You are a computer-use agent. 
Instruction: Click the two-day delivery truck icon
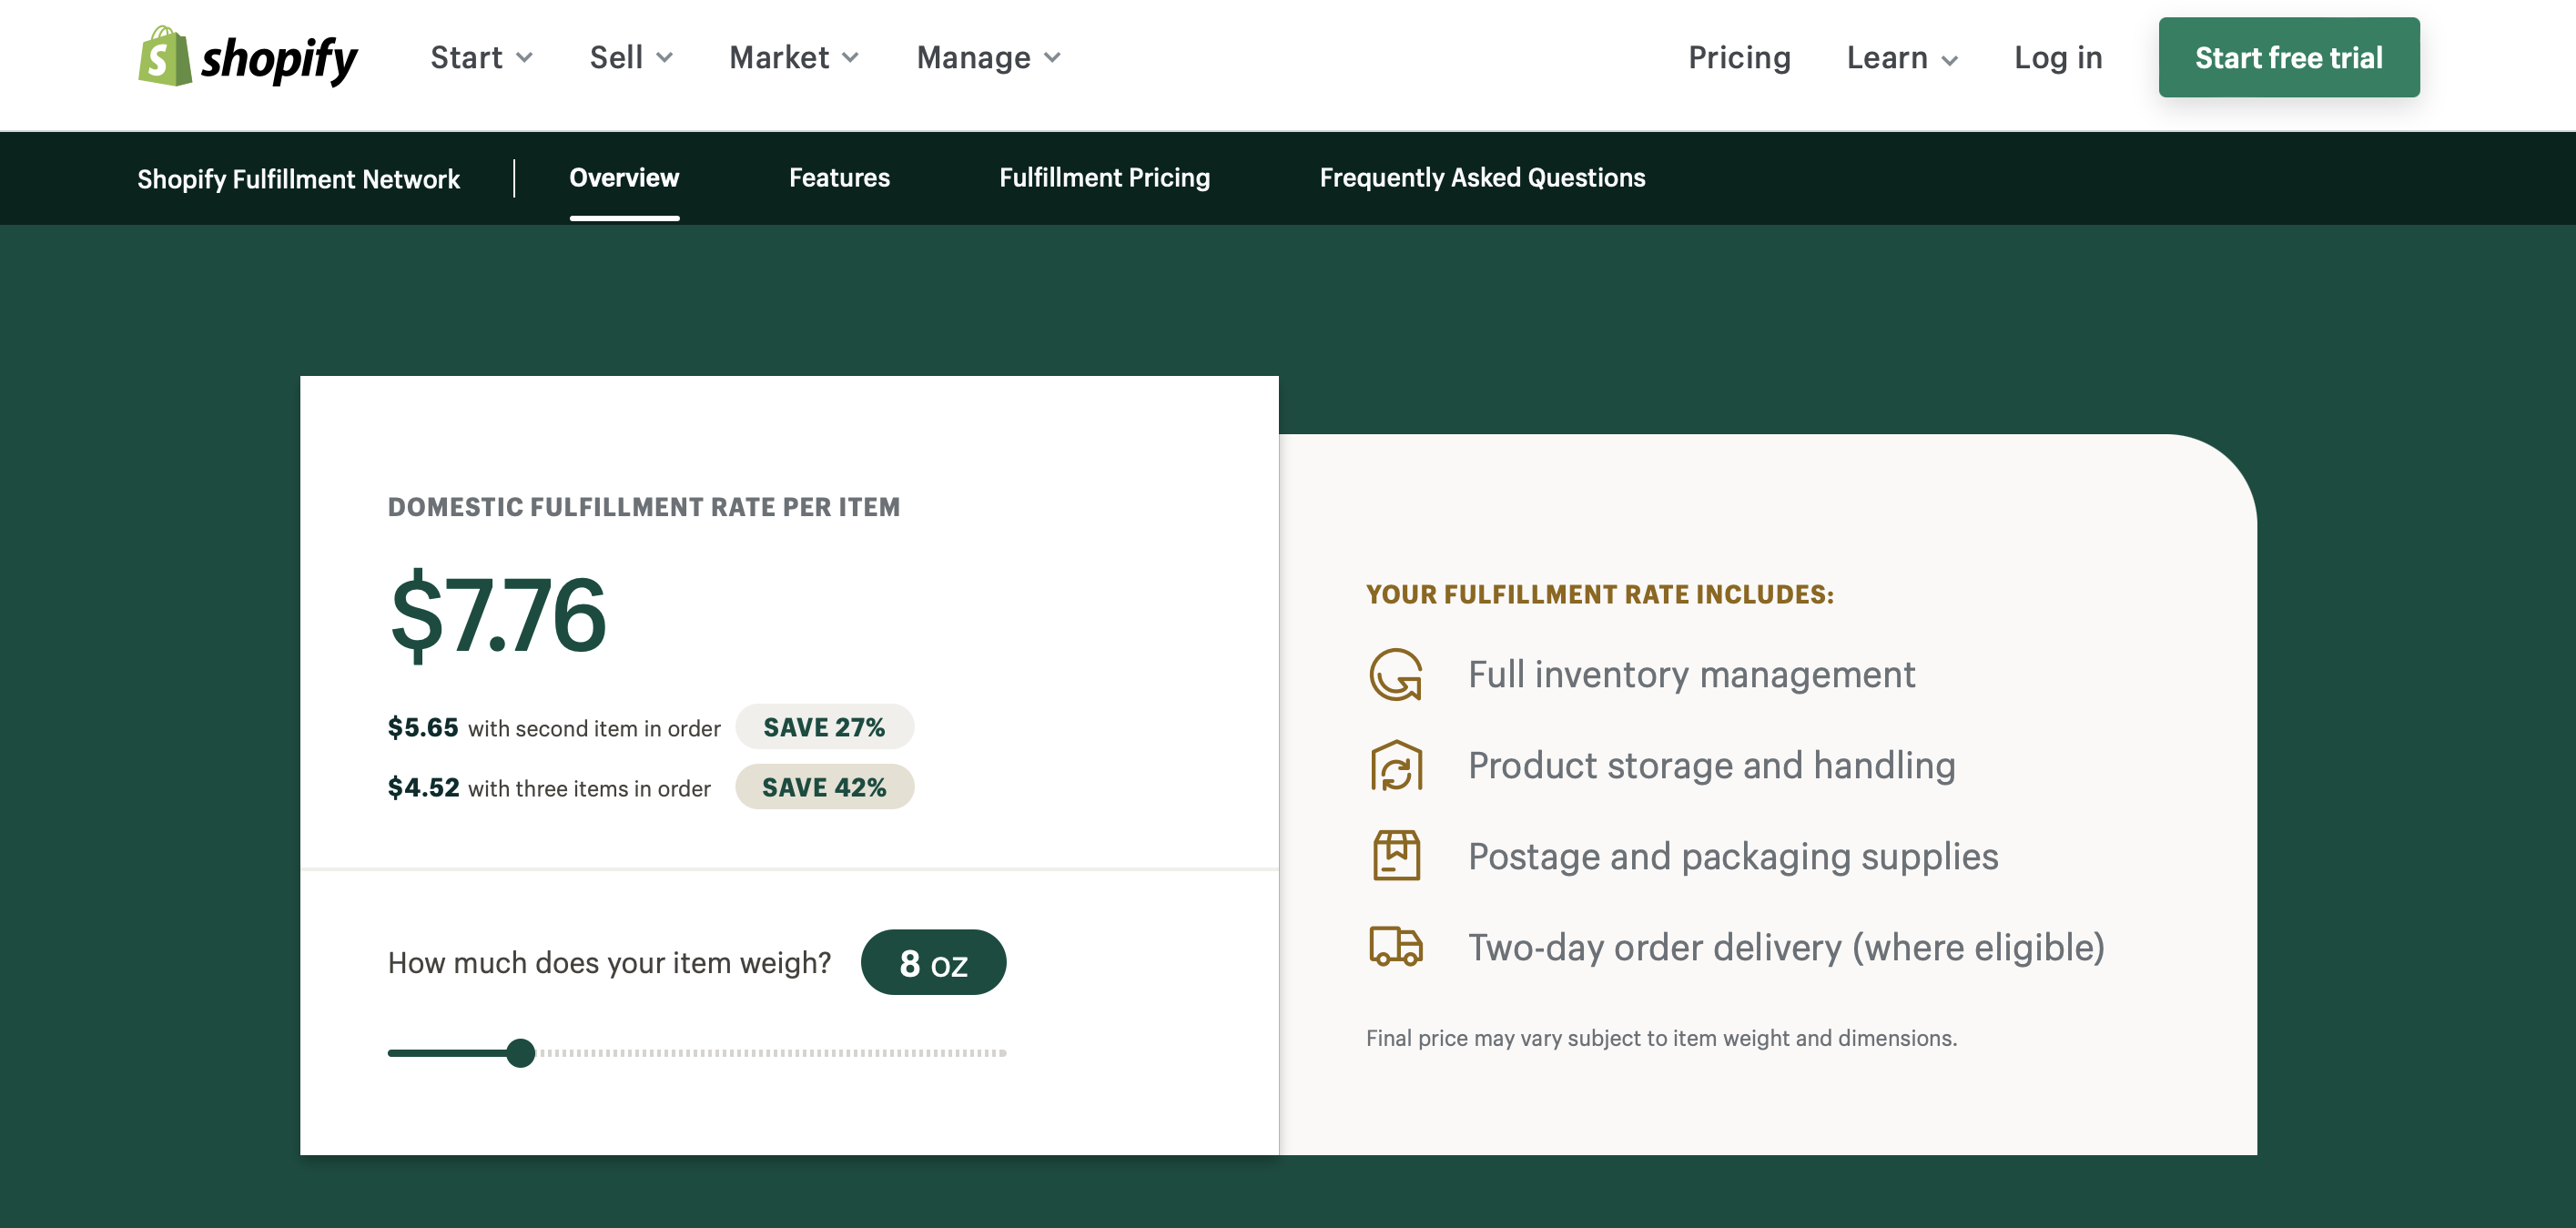(x=1396, y=946)
